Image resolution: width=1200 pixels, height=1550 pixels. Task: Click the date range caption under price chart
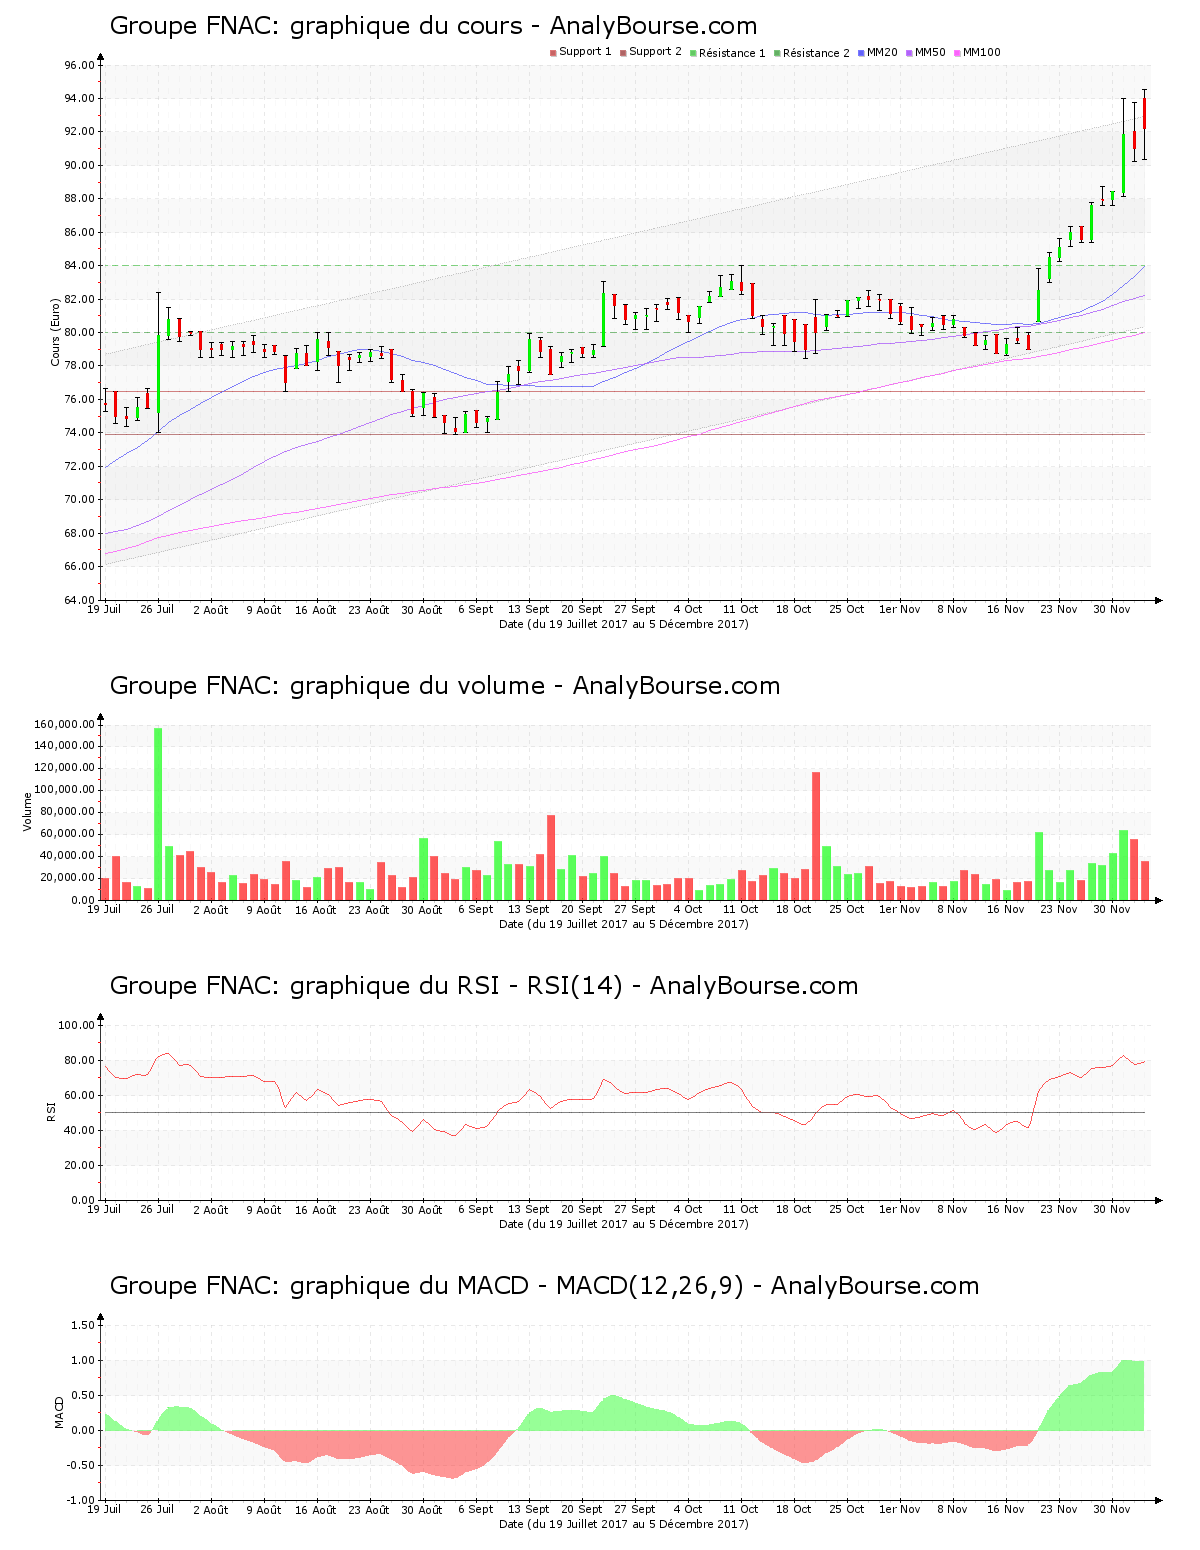tap(624, 624)
